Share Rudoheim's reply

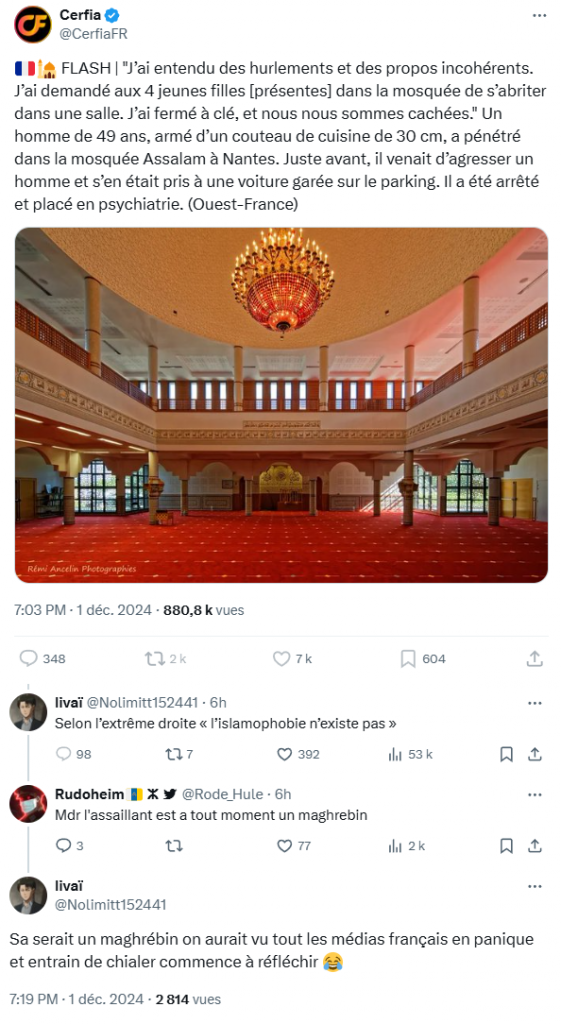click(x=534, y=846)
